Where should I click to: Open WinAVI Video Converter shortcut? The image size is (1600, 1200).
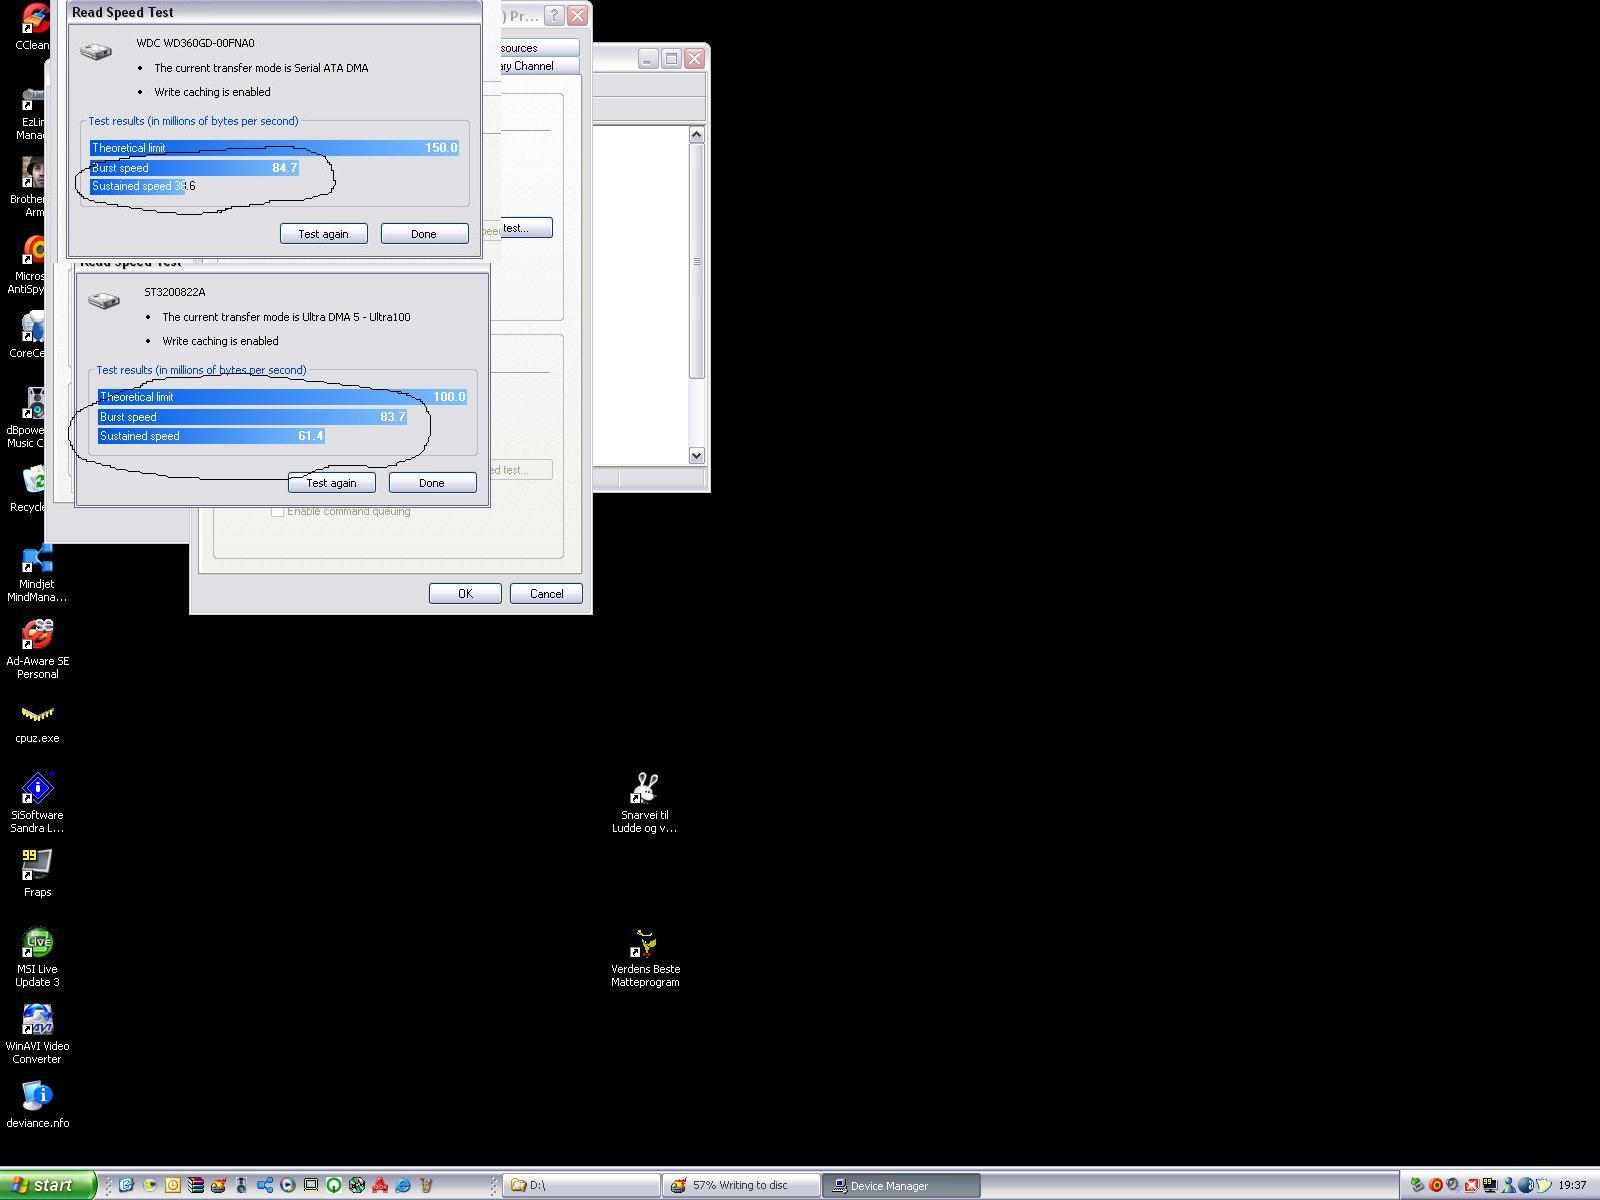click(x=37, y=1034)
